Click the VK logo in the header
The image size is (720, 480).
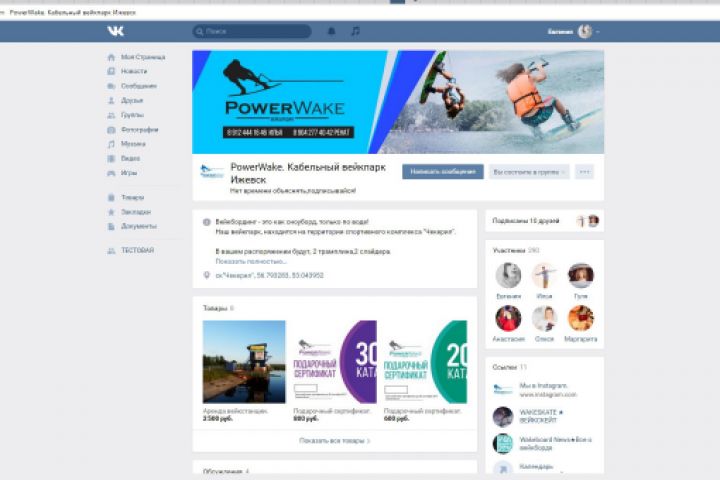pos(115,31)
